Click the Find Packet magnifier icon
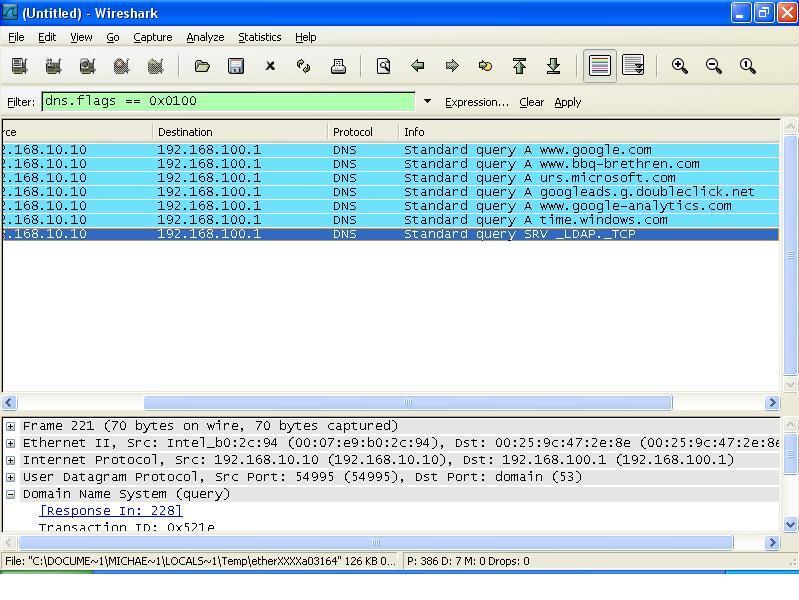Viewport: 799px width, 600px height. click(383, 66)
